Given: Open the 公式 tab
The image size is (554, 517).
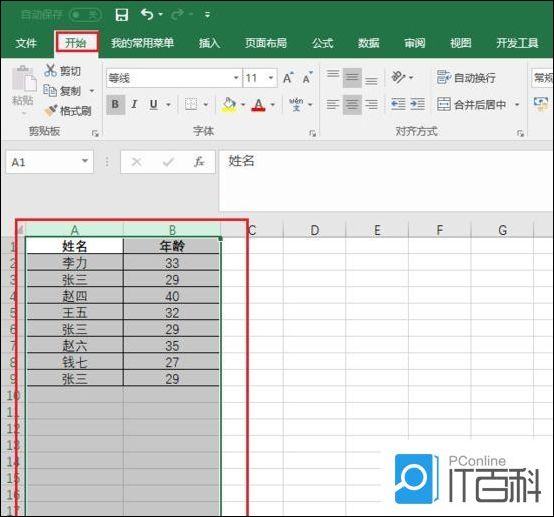Looking at the screenshot, I should tap(322, 43).
